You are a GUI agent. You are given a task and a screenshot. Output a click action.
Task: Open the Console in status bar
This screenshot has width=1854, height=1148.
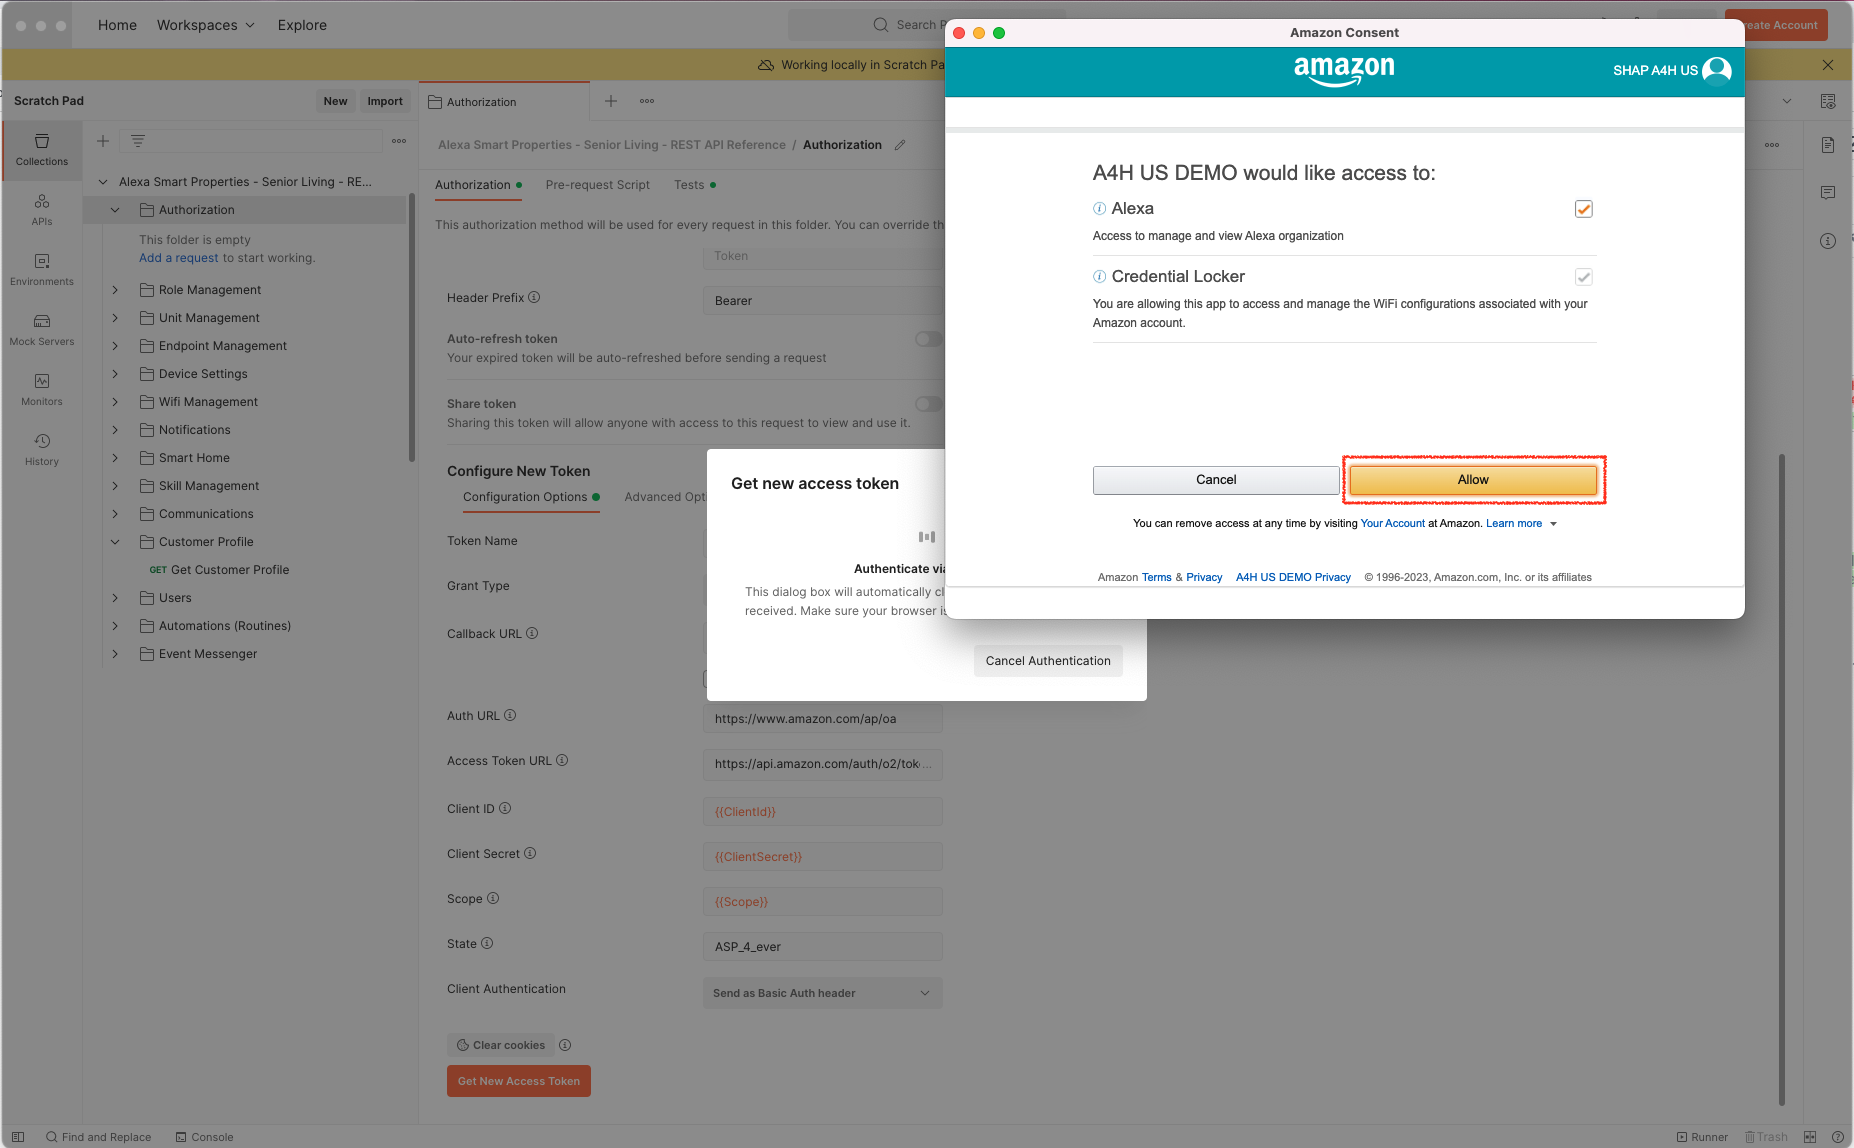coord(204,1137)
